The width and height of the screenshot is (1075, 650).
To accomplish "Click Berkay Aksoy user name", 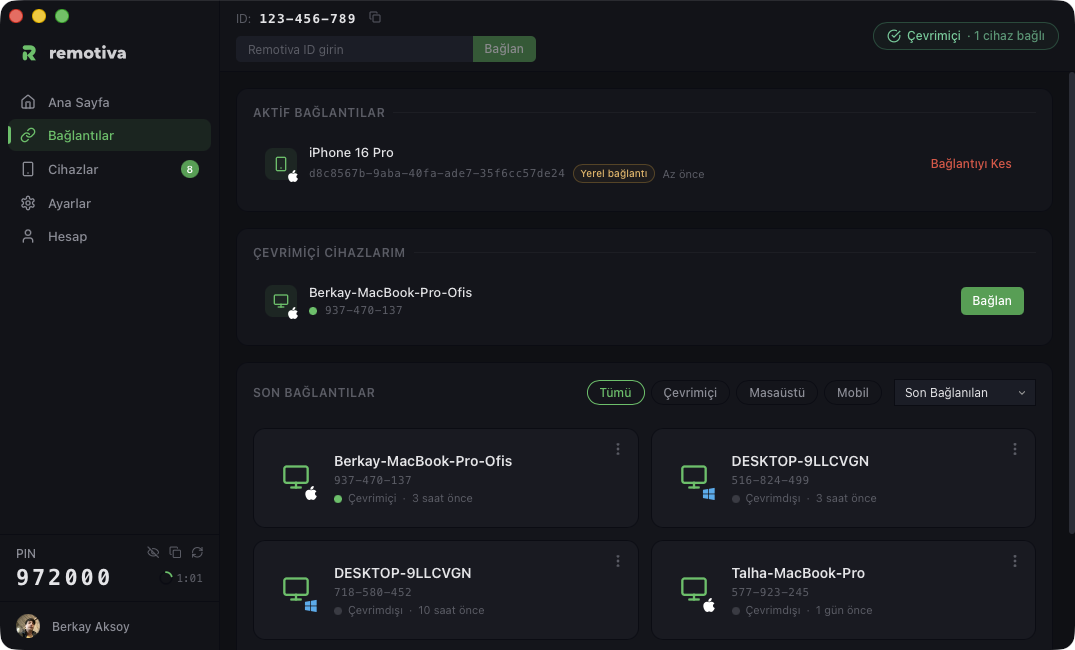I will (90, 627).
